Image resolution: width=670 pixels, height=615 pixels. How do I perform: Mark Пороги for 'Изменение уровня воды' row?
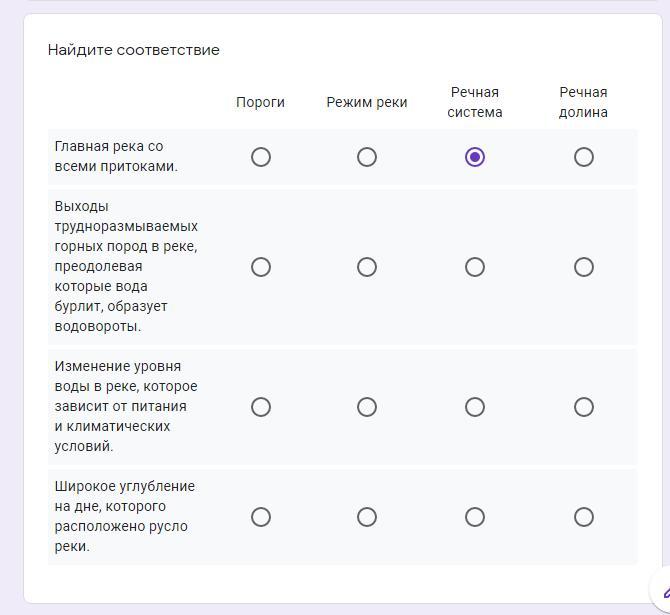pos(261,407)
